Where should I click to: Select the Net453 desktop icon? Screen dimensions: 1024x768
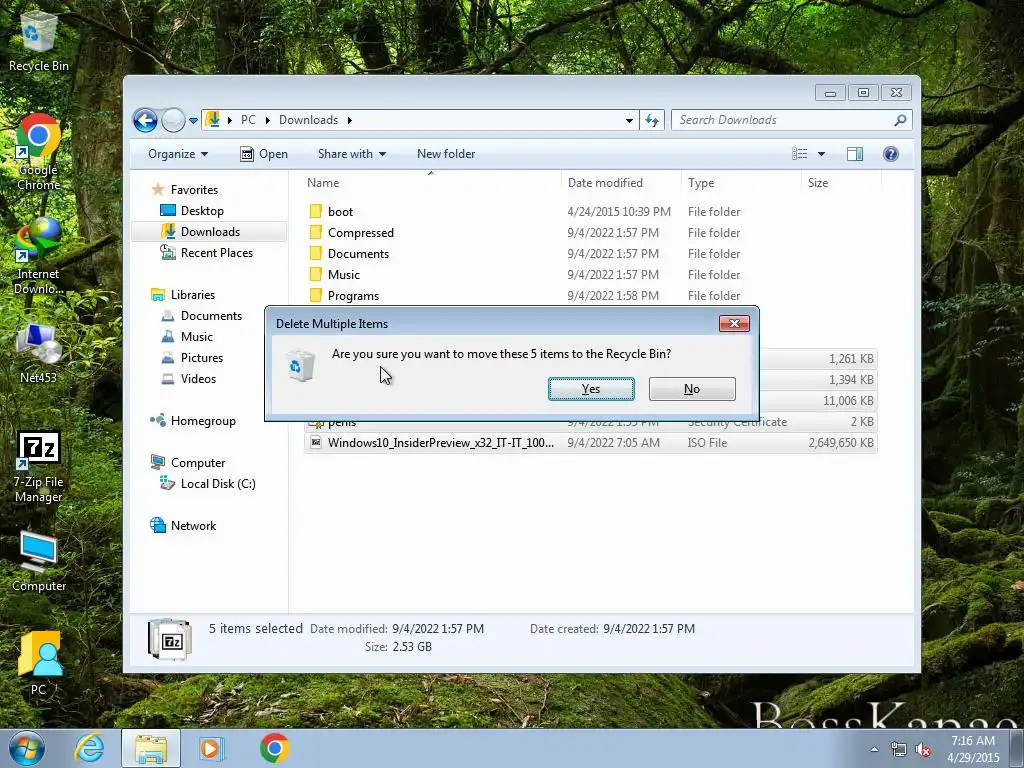(39, 353)
